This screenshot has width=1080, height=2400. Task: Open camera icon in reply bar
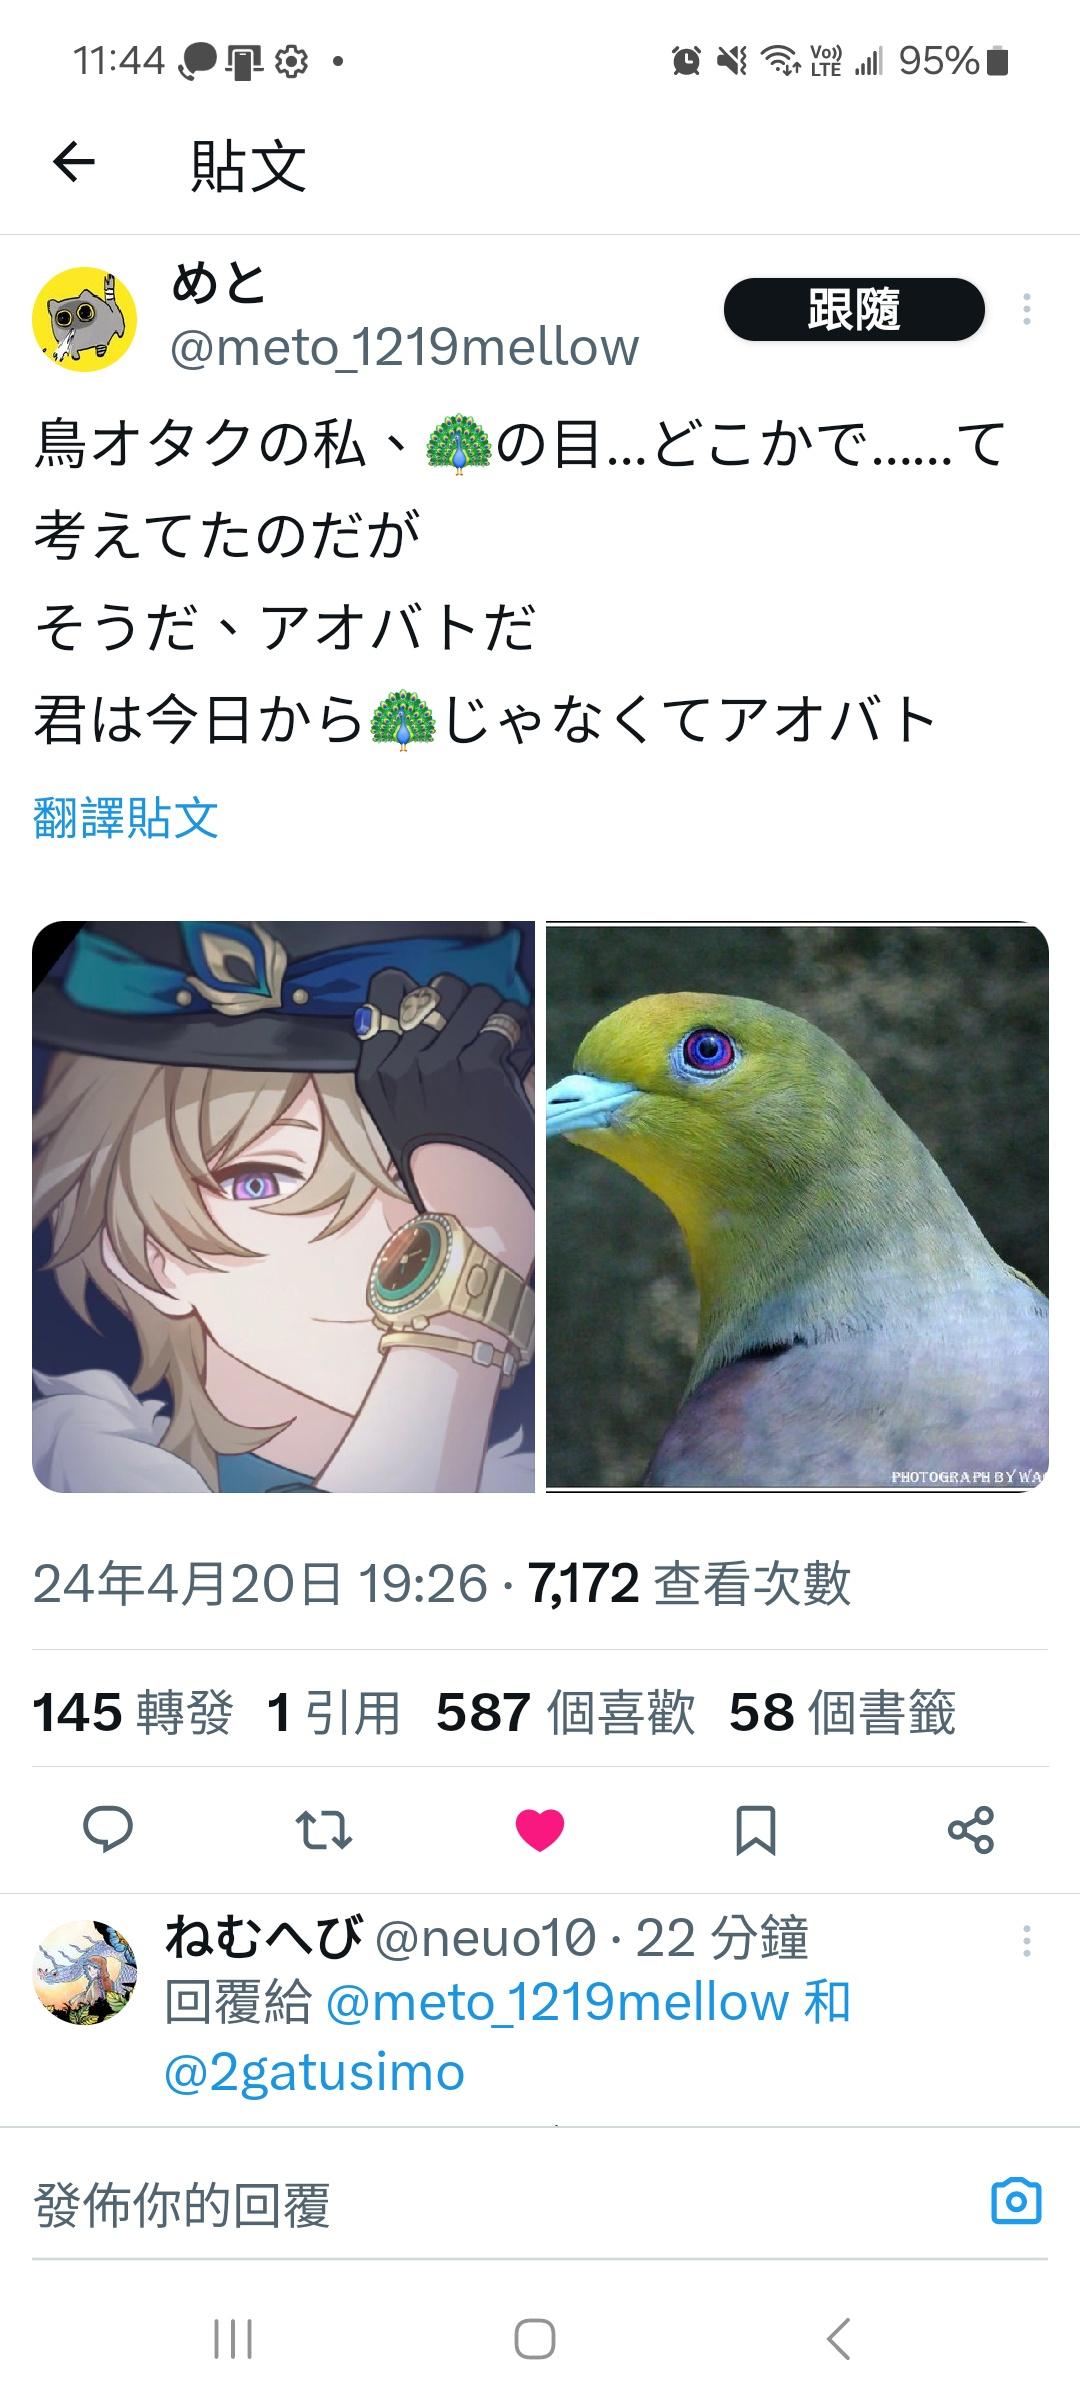click(x=1016, y=2203)
